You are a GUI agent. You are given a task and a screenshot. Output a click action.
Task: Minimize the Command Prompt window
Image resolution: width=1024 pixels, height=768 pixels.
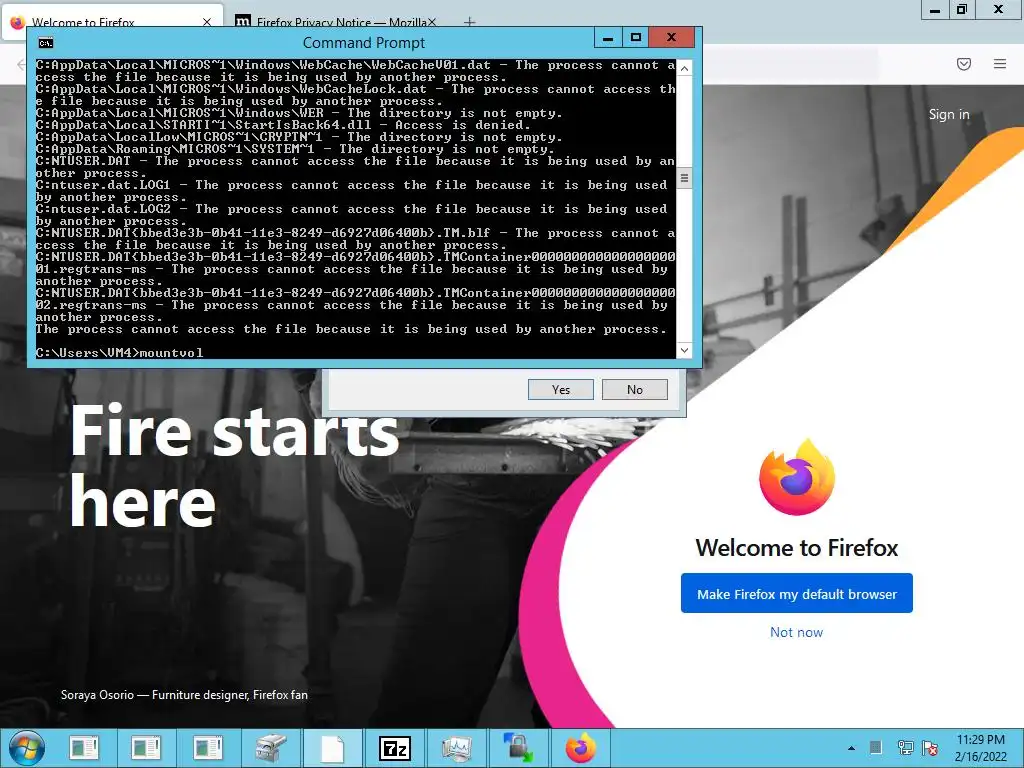(608, 38)
